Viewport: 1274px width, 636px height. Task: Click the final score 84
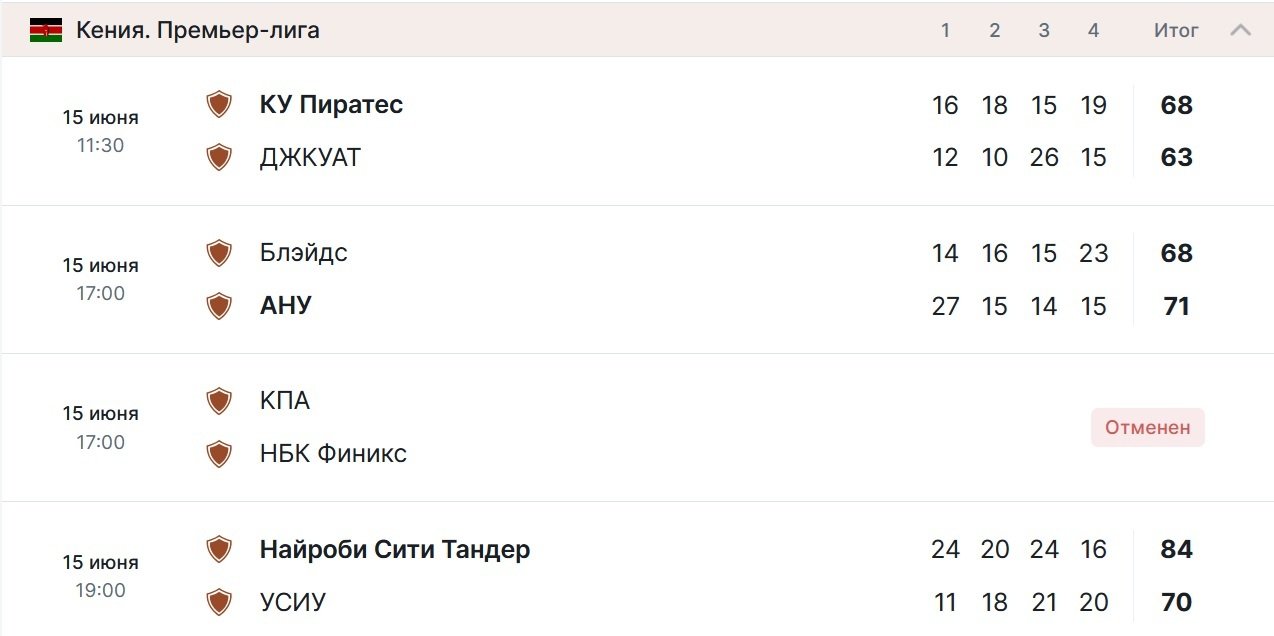(x=1176, y=549)
